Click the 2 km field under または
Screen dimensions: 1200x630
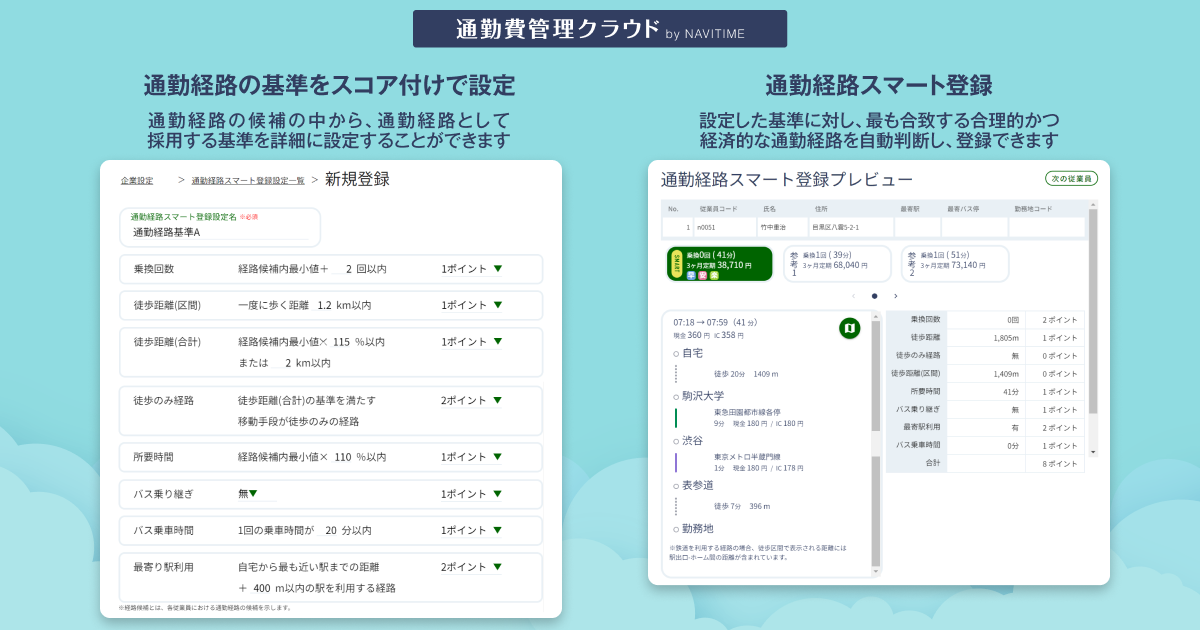pyautogui.click(x=283, y=363)
